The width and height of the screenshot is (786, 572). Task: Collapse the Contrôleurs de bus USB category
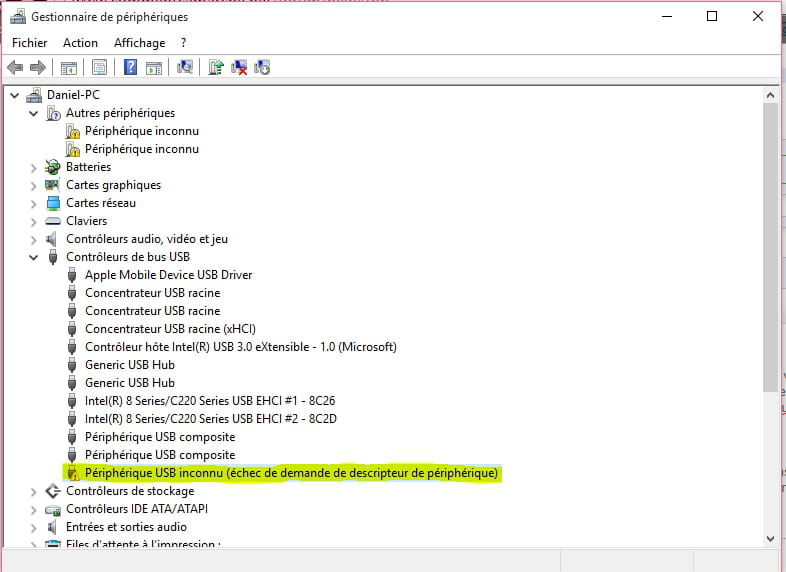point(34,257)
